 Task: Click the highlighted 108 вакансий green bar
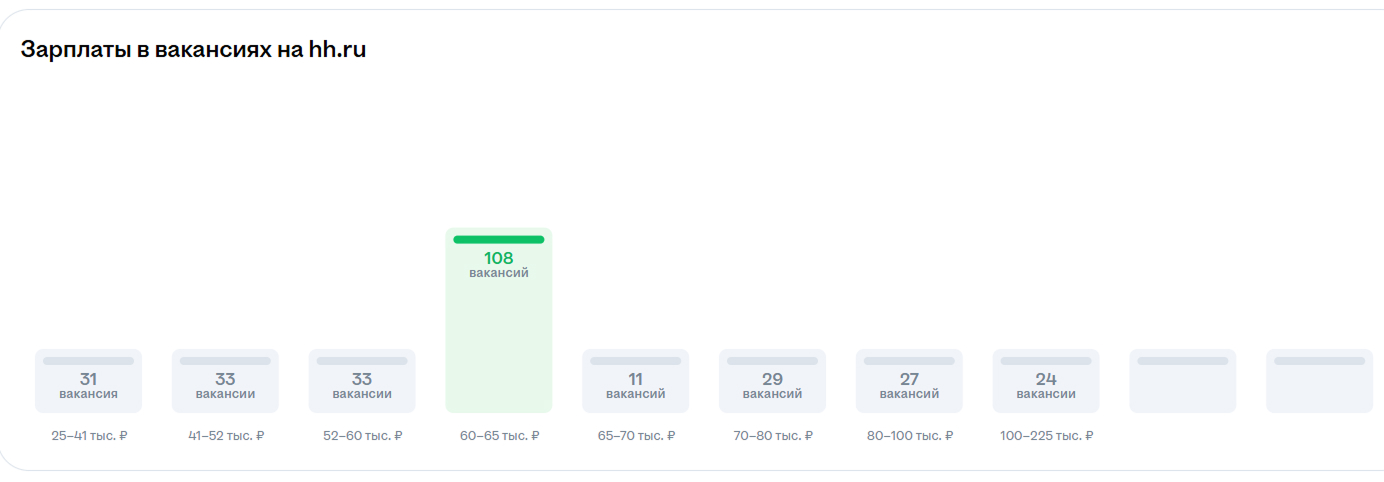pos(499,320)
